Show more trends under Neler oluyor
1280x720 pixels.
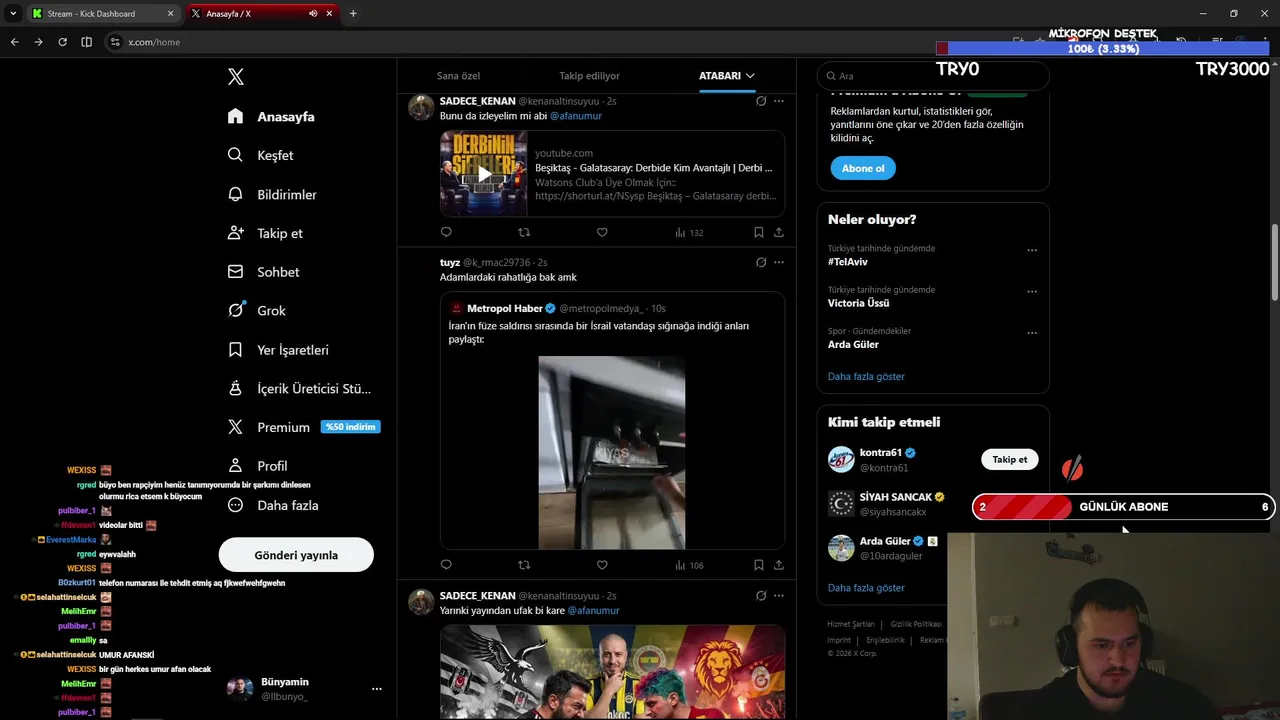point(866,376)
